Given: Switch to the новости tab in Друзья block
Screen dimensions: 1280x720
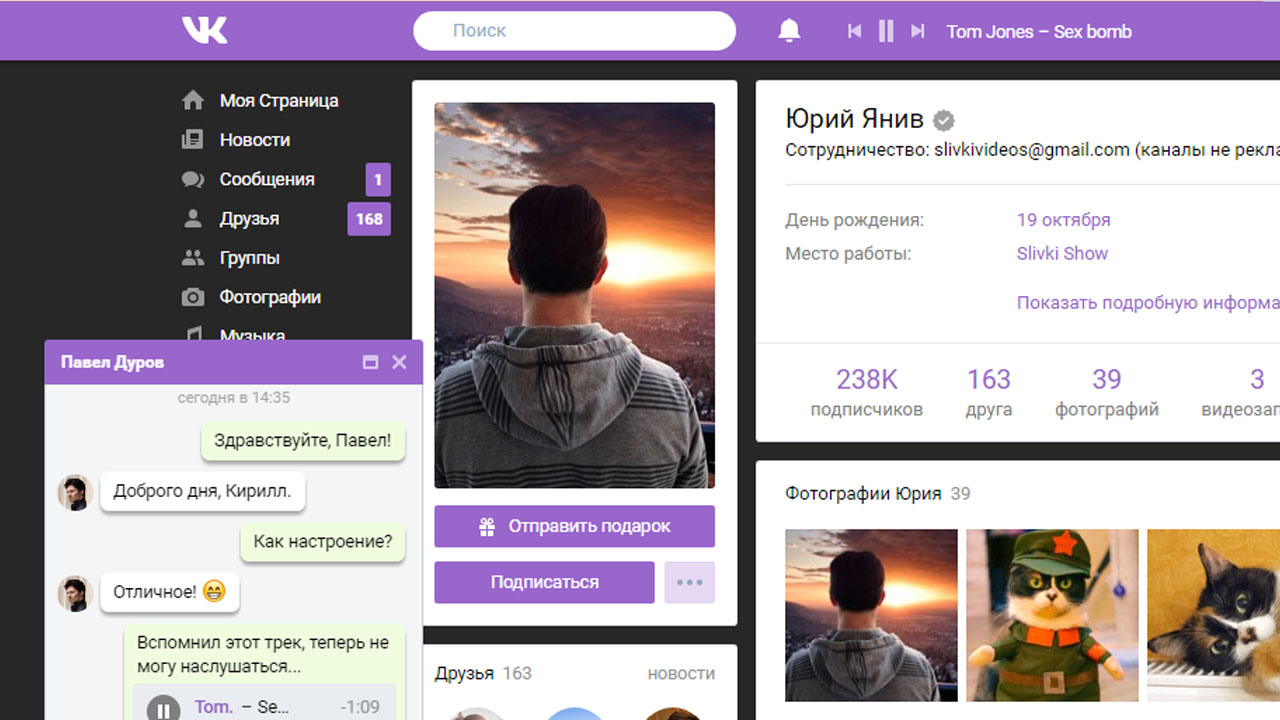Looking at the screenshot, I should [681, 674].
